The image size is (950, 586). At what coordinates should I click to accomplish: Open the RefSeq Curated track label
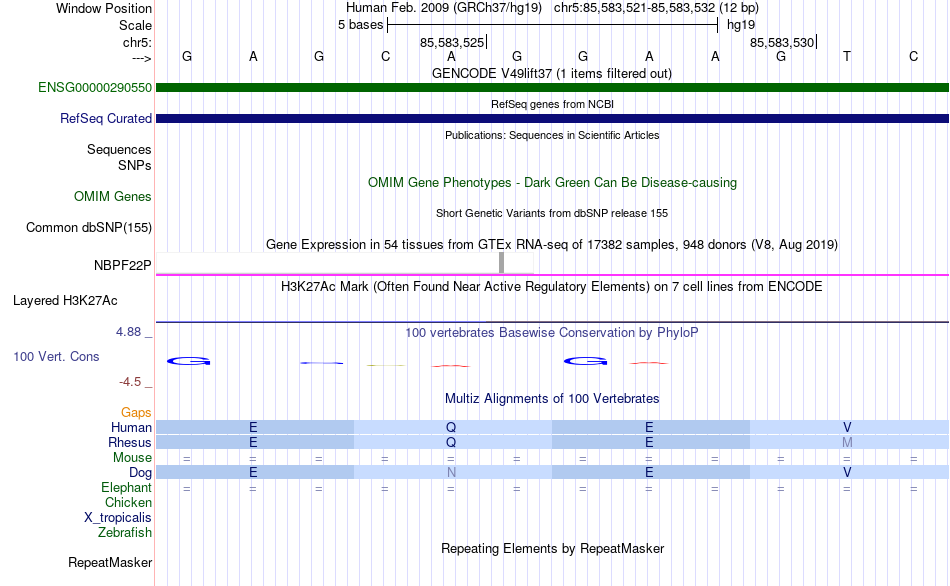click(105, 118)
